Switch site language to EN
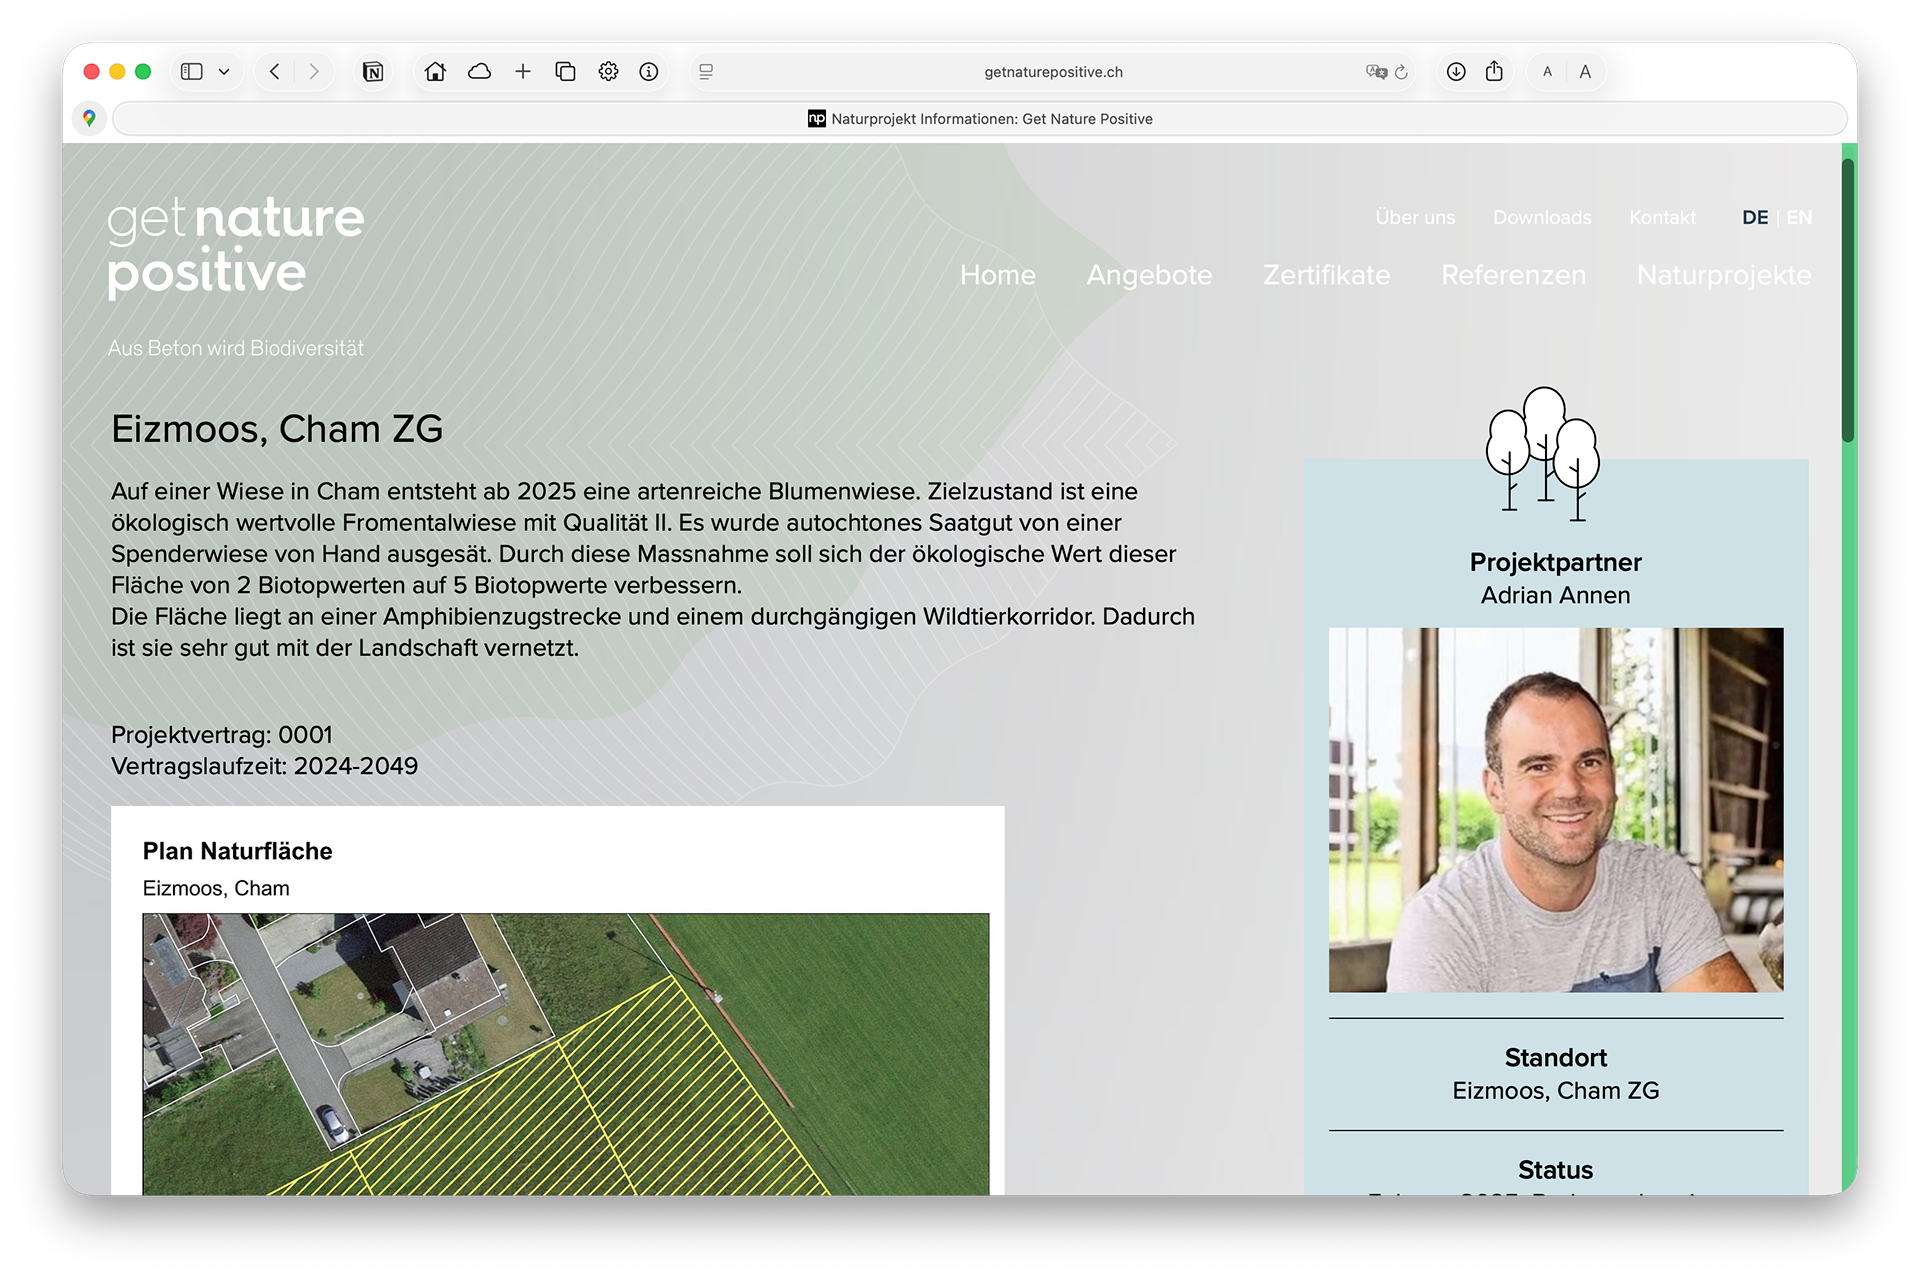1920x1278 pixels. (x=1799, y=217)
